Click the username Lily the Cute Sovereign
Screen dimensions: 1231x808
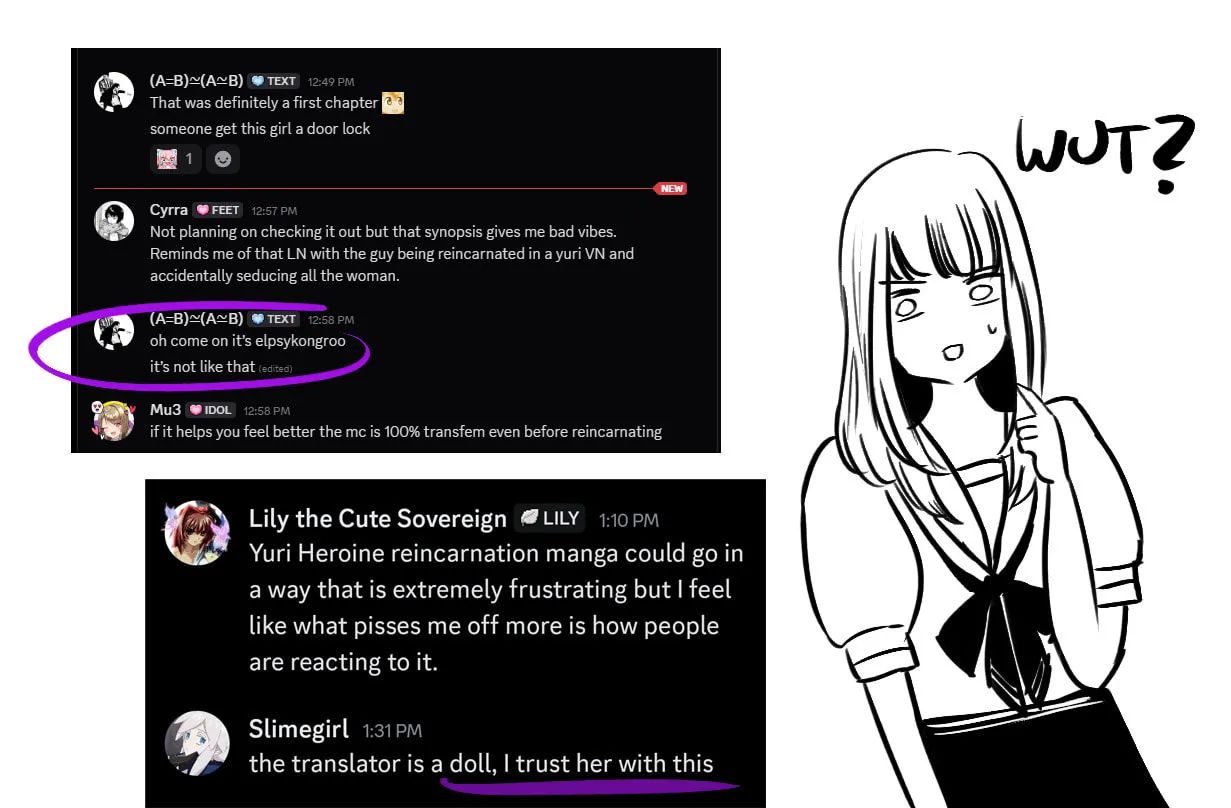[378, 519]
